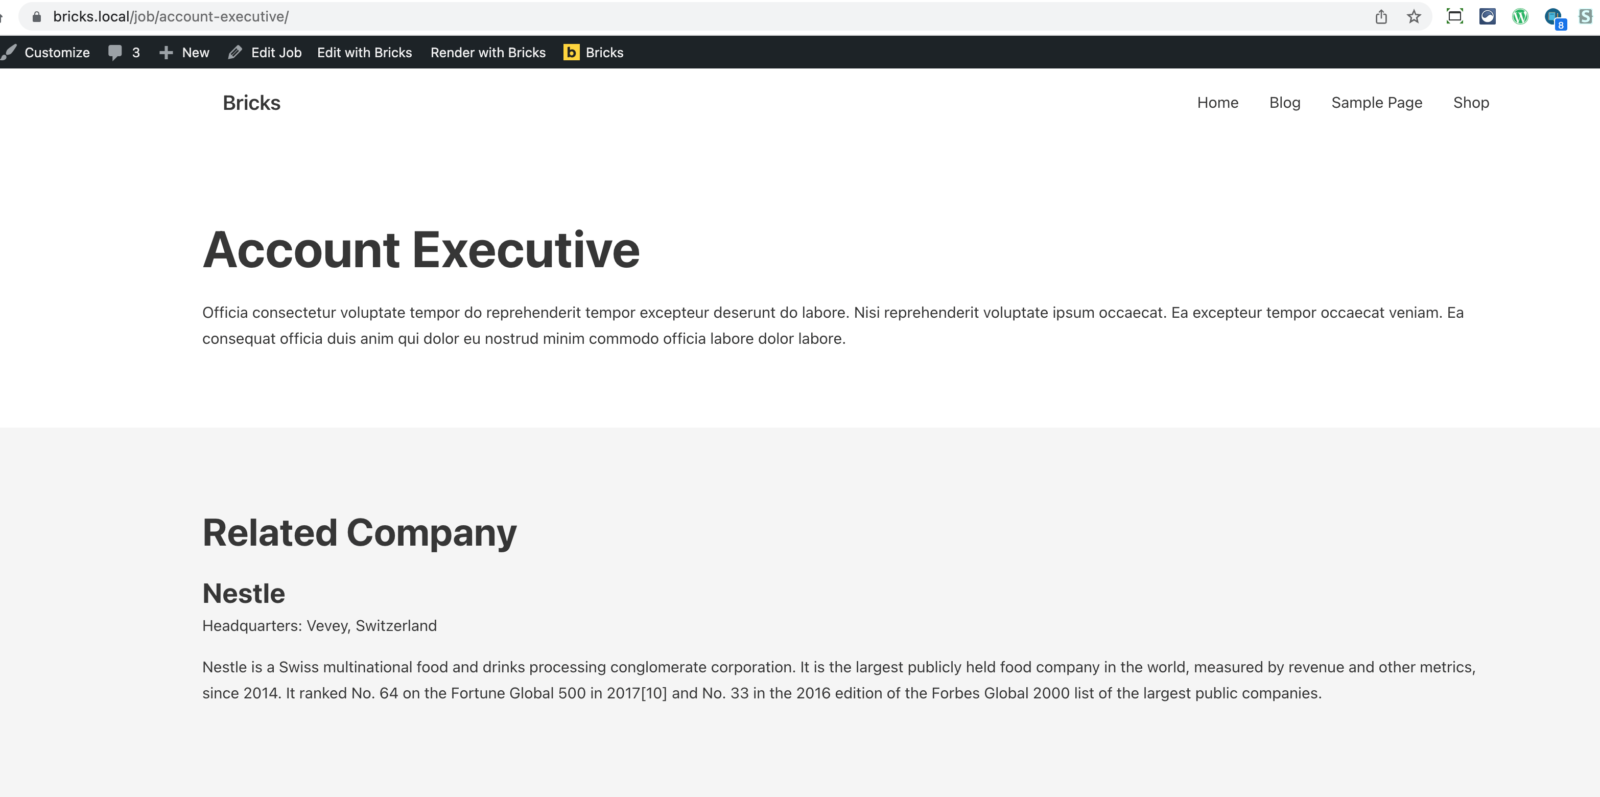Open the blue square browser extension
This screenshot has height=797, width=1600.
click(1488, 16)
